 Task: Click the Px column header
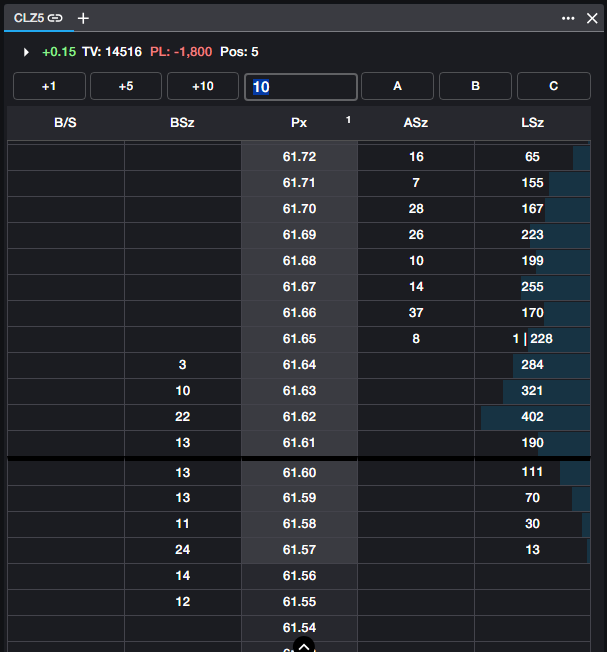click(299, 123)
